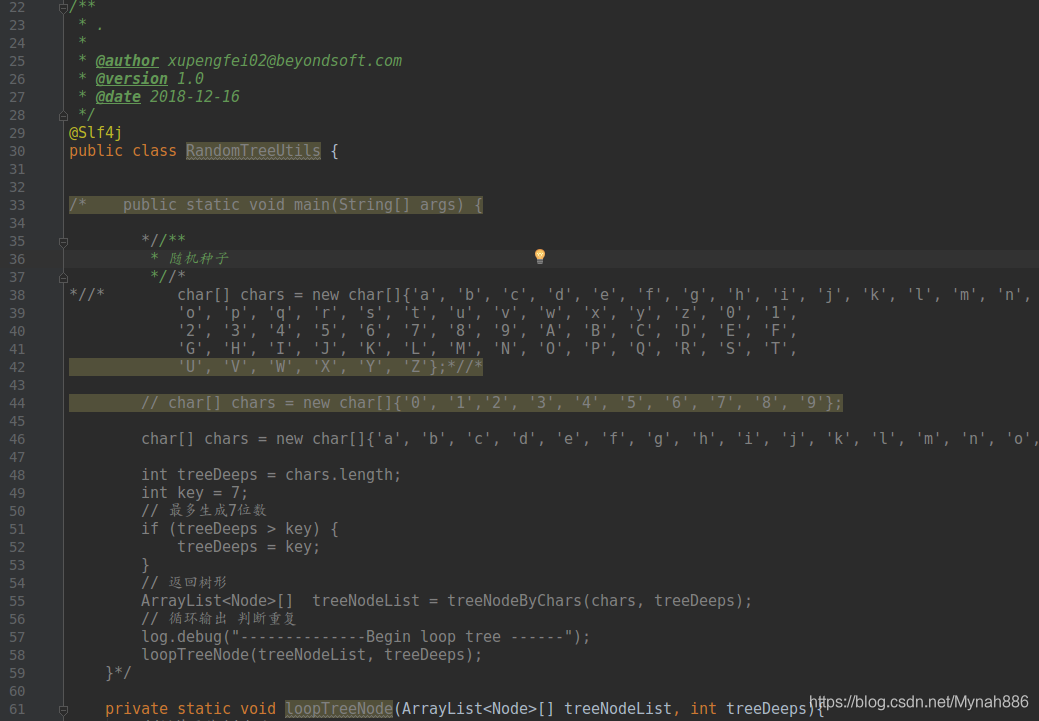
Task: Click line number 59 in gutter
Action: tap(17, 673)
